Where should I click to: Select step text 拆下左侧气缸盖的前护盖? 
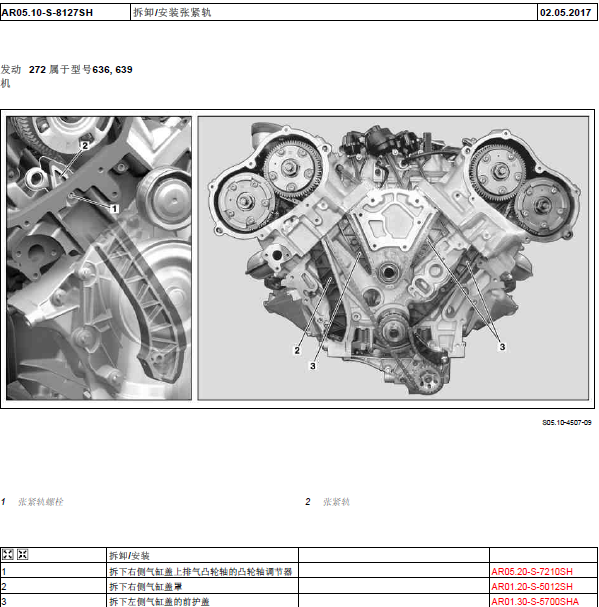click(x=159, y=602)
